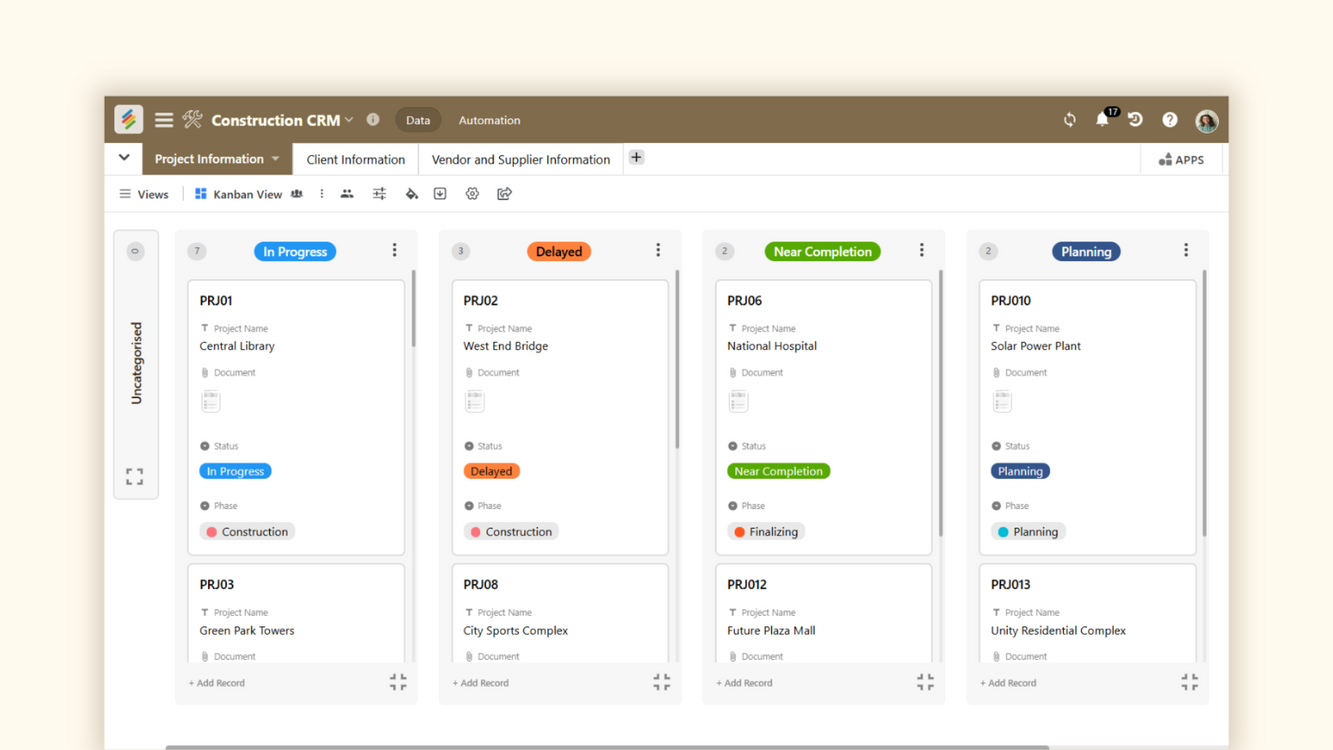The width and height of the screenshot is (1333, 750).
Task: Open the view settings gear icon
Action: click(472, 194)
